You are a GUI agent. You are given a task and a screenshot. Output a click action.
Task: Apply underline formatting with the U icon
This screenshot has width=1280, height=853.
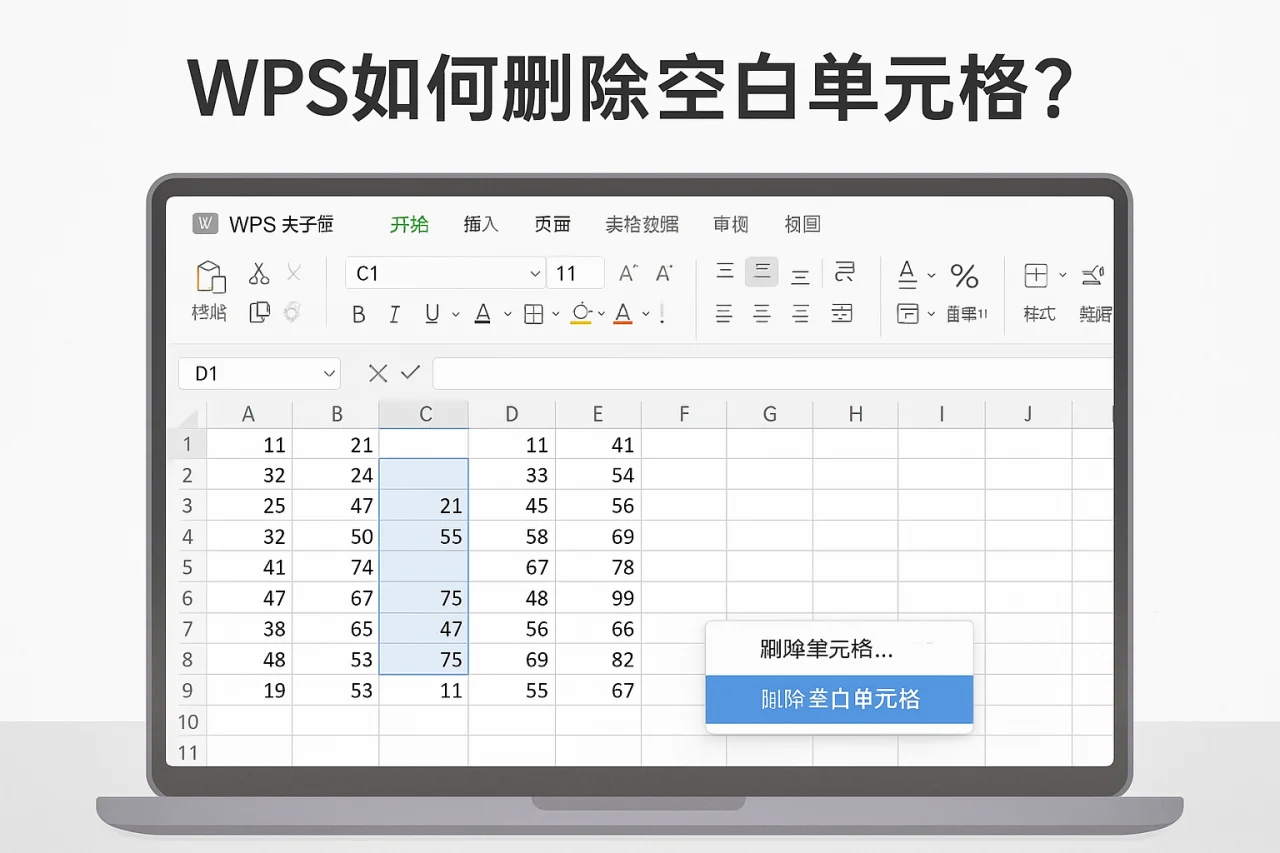point(430,313)
